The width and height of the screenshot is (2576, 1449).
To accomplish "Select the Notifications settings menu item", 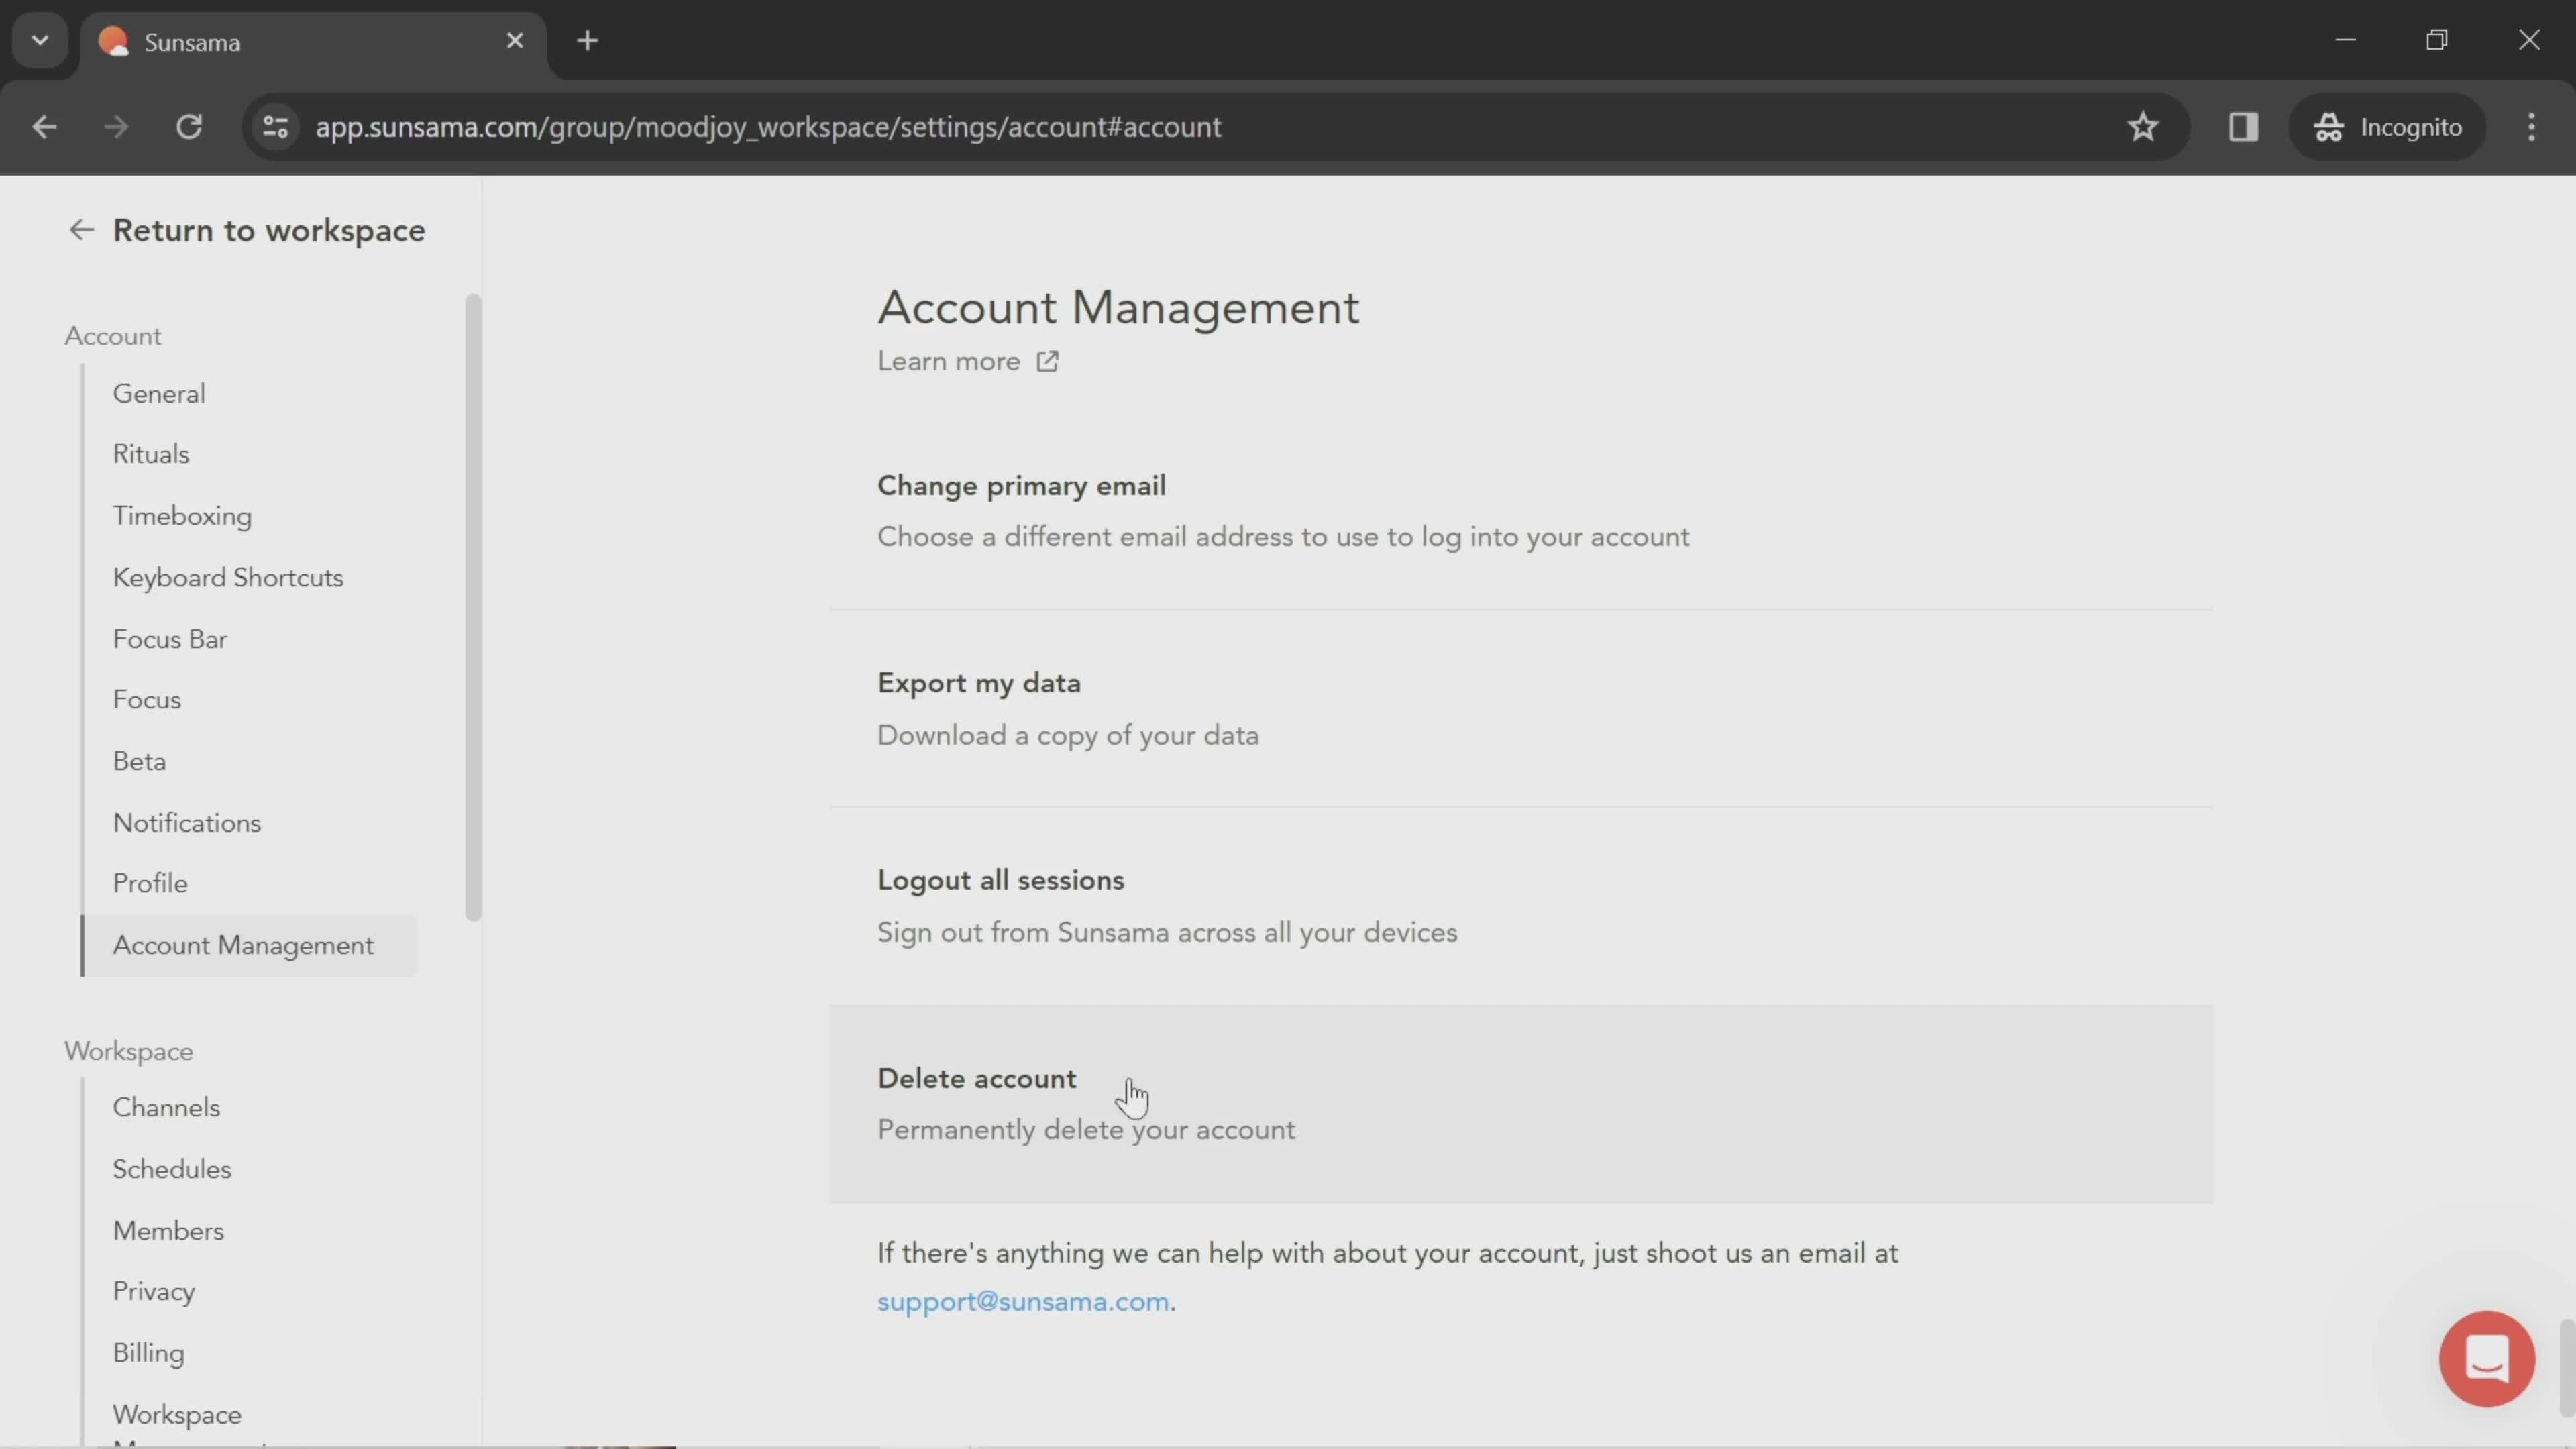I will coord(186,822).
